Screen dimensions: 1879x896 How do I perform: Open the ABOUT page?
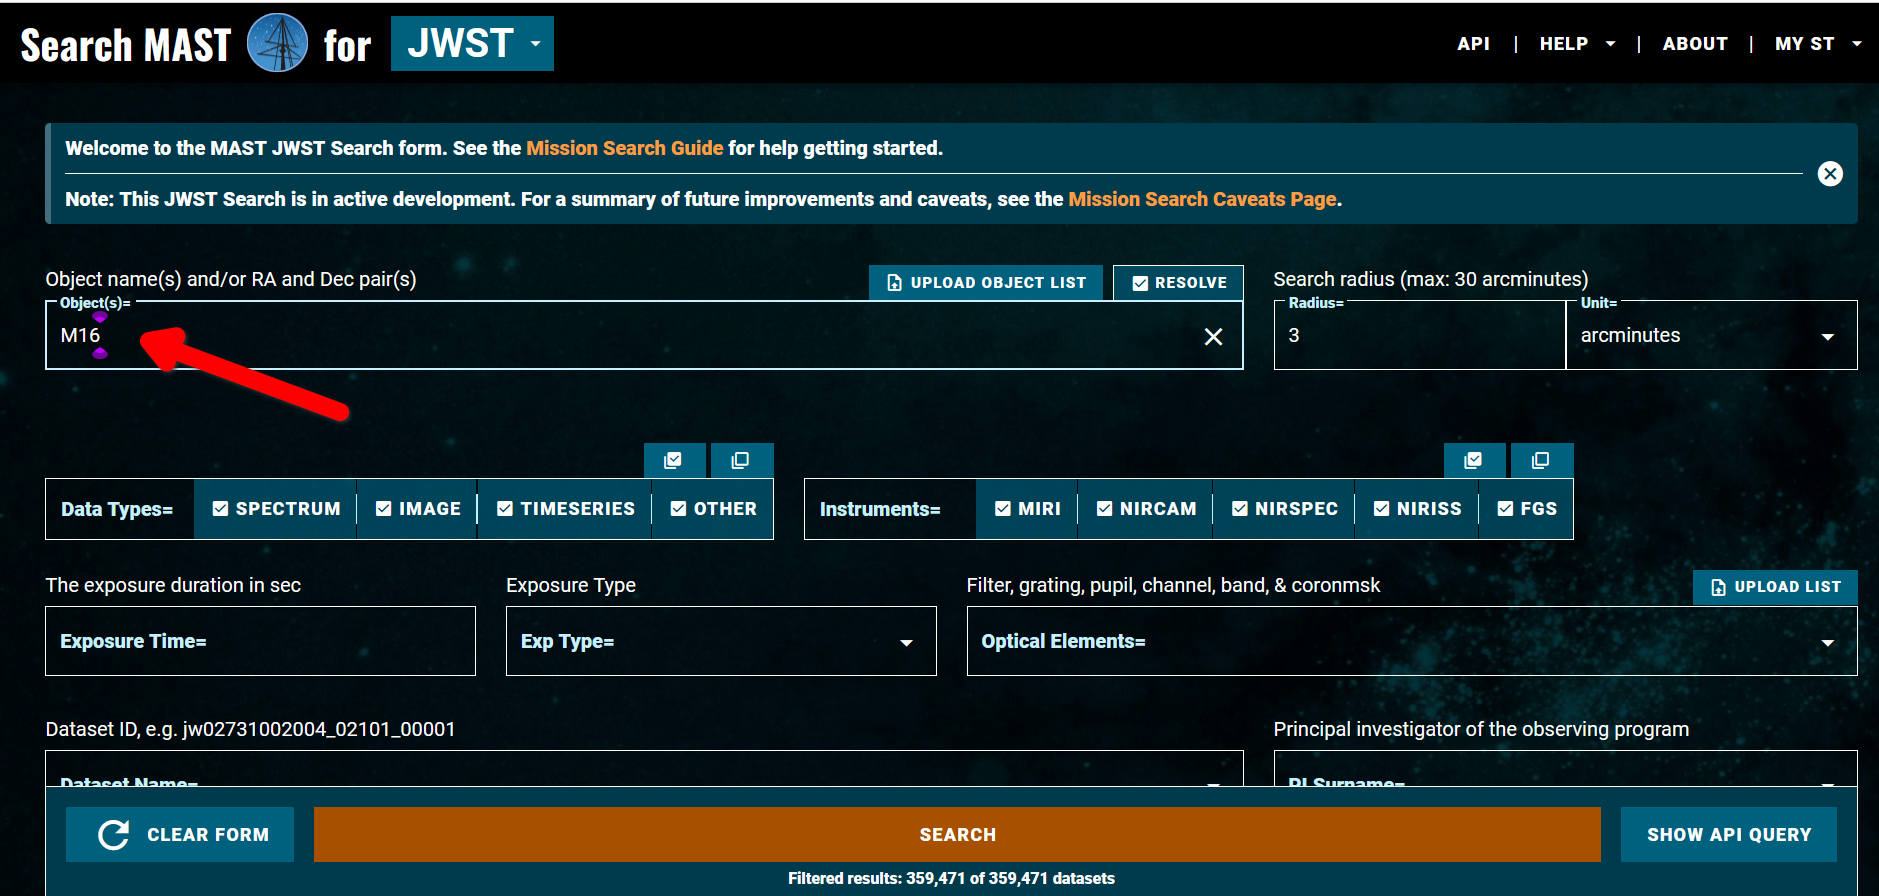tap(1695, 44)
